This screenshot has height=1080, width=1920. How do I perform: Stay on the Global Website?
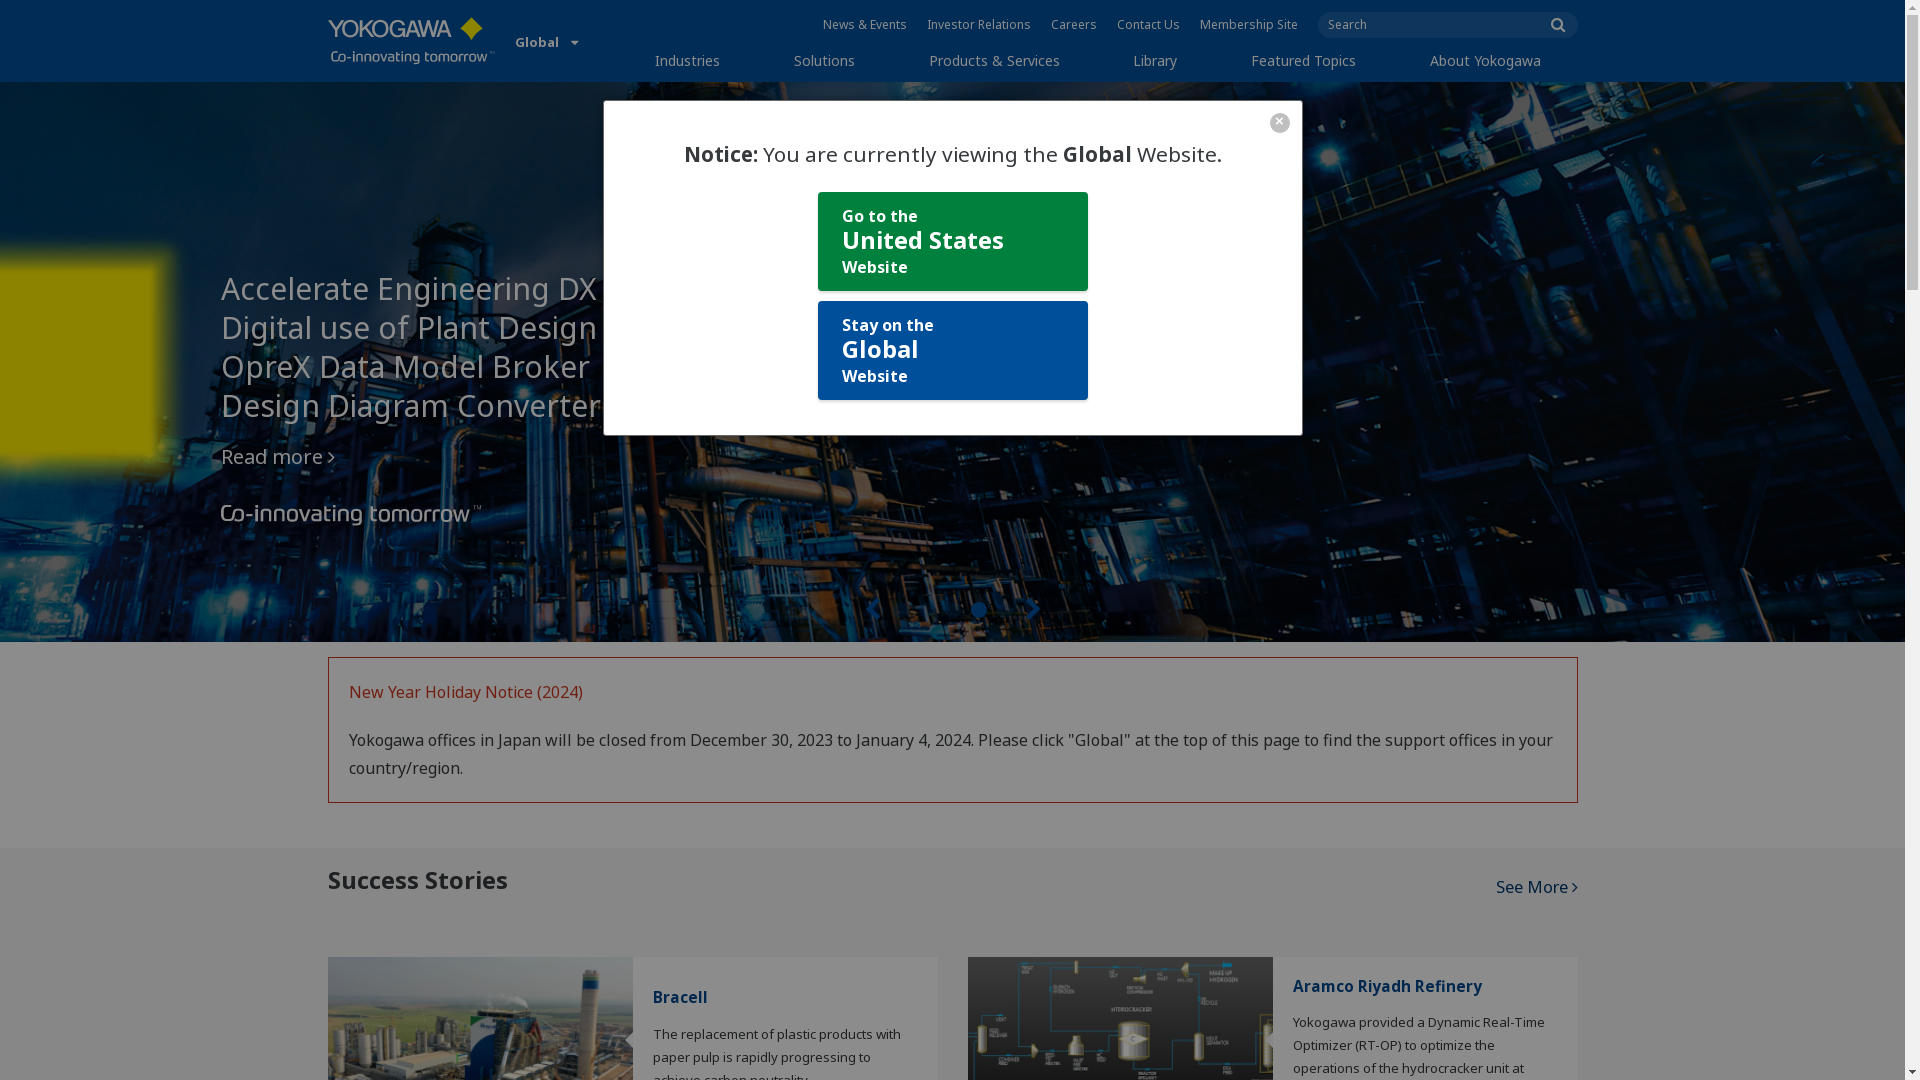click(952, 350)
